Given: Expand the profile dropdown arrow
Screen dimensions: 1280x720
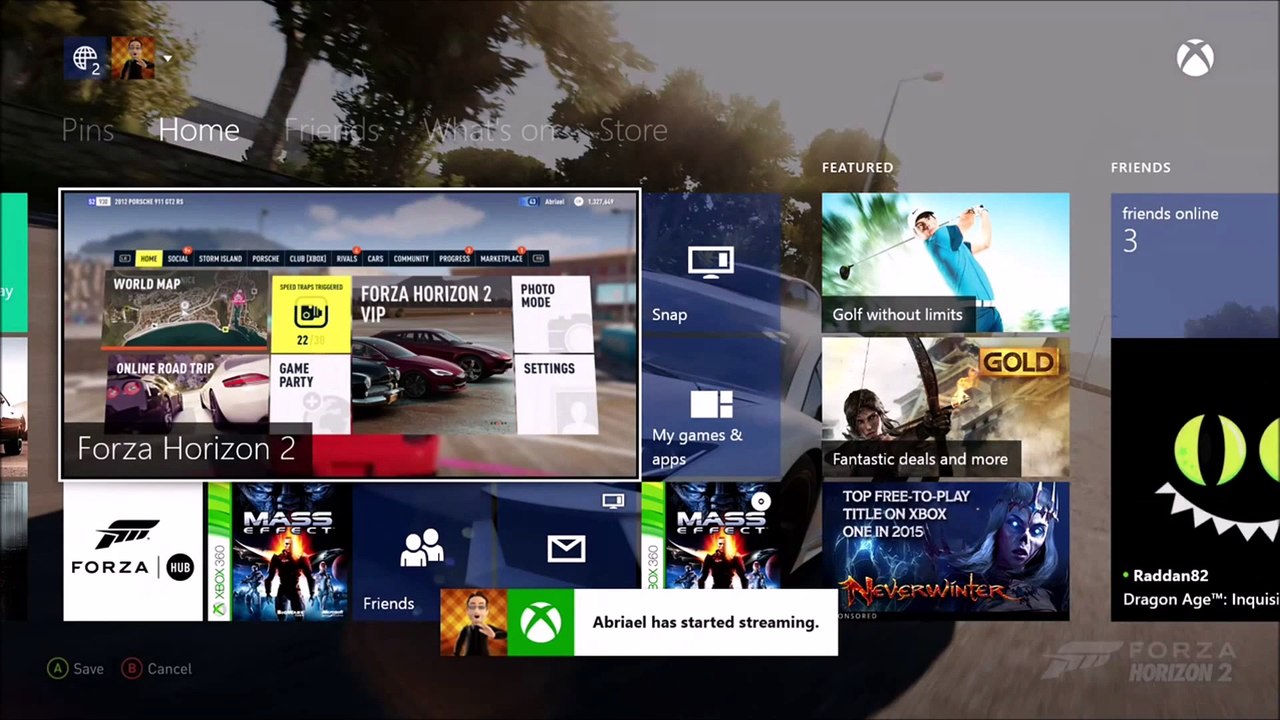Looking at the screenshot, I should 167,58.
